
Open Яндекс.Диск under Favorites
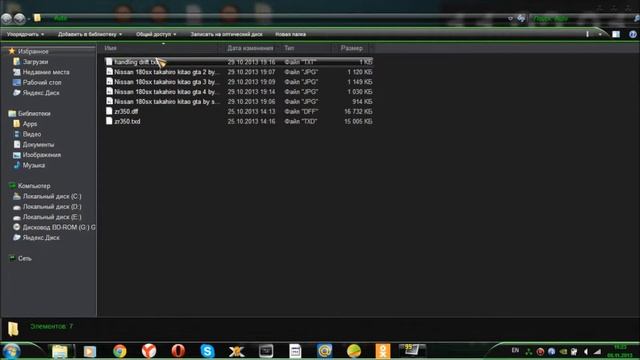41,93
